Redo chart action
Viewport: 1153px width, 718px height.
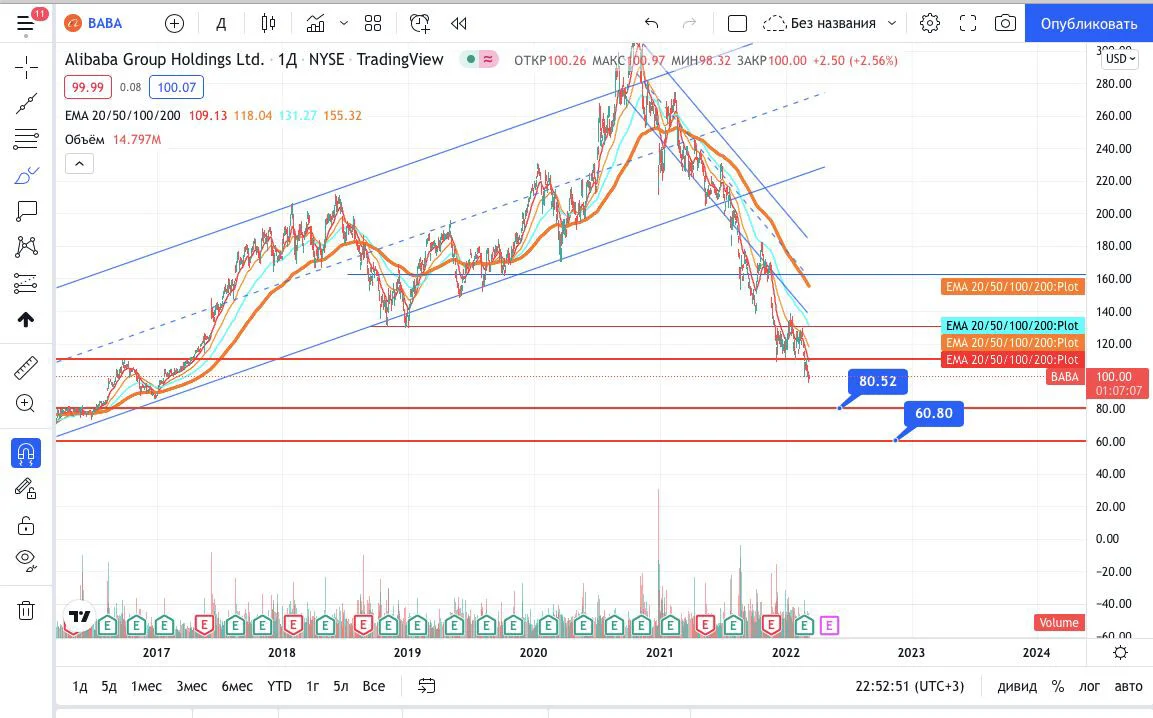click(x=689, y=24)
